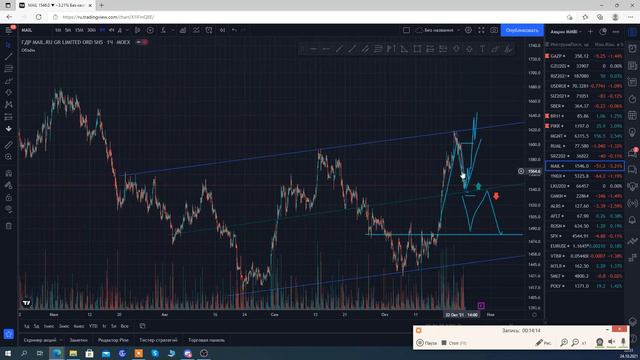This screenshot has height=360, width=640.
Task: Select the 'Все' all date range button
Action: [x=124, y=326]
